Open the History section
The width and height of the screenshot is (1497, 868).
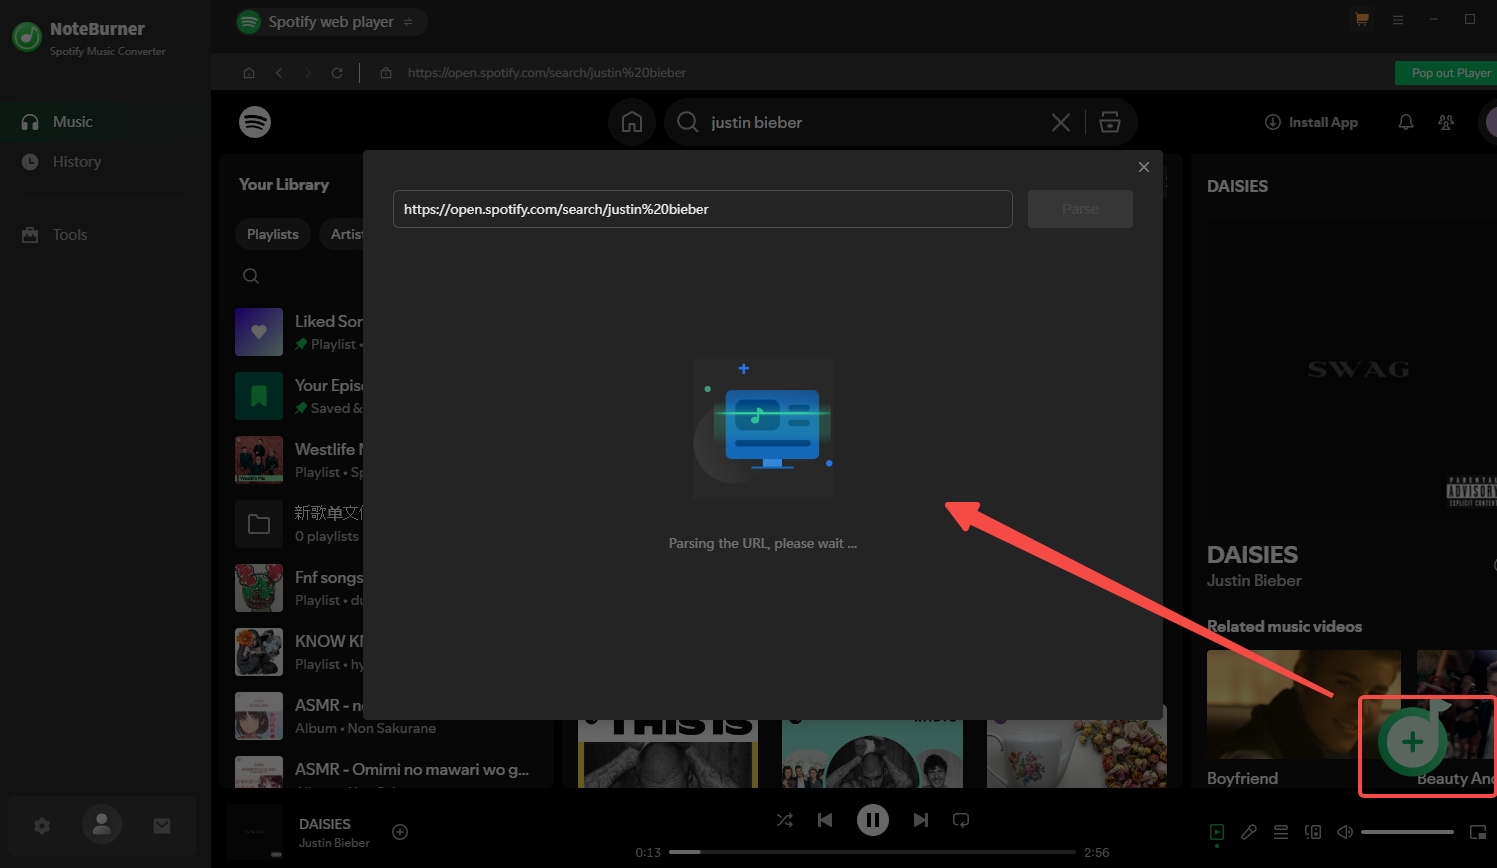click(76, 162)
